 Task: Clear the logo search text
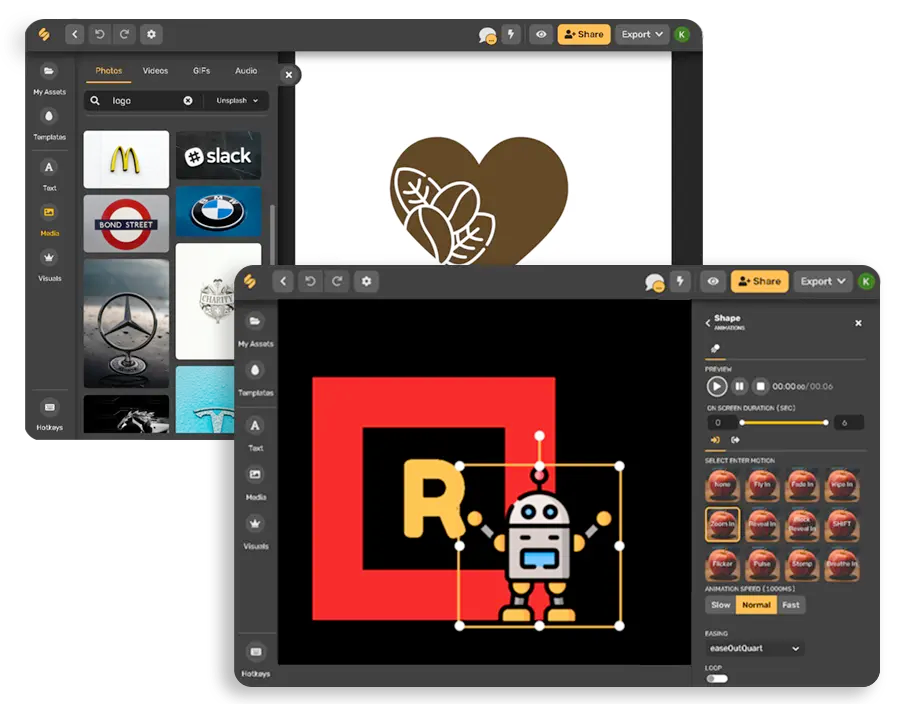pyautogui.click(x=188, y=101)
